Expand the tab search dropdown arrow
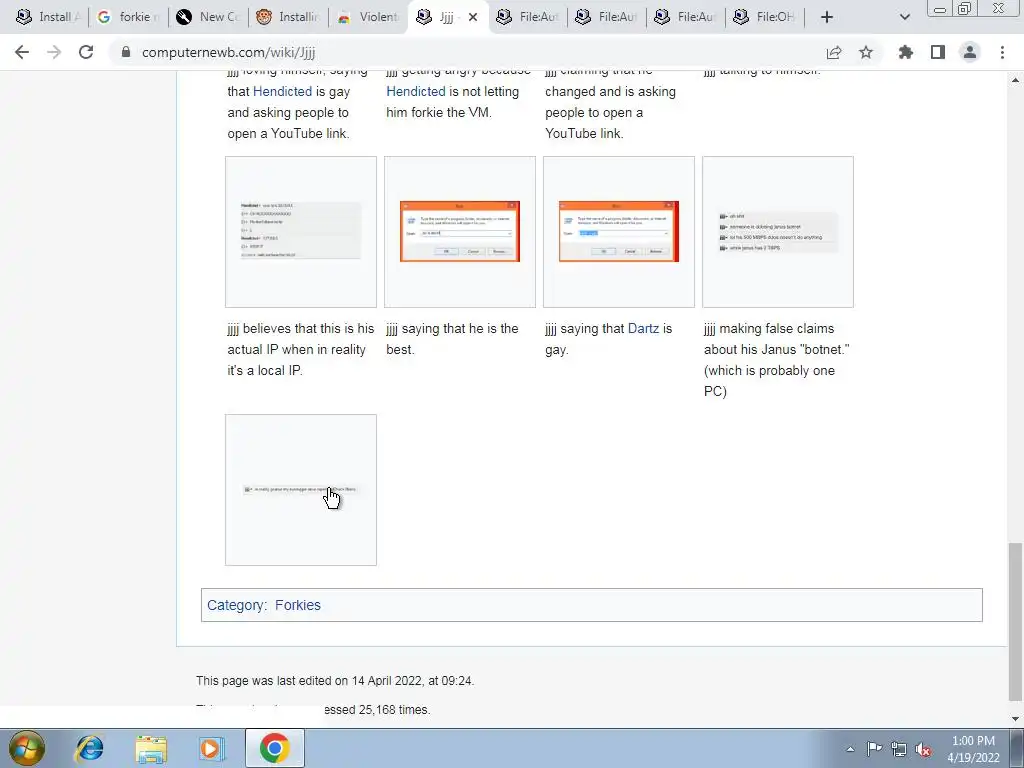Screen dimensions: 1024x768 point(904,17)
